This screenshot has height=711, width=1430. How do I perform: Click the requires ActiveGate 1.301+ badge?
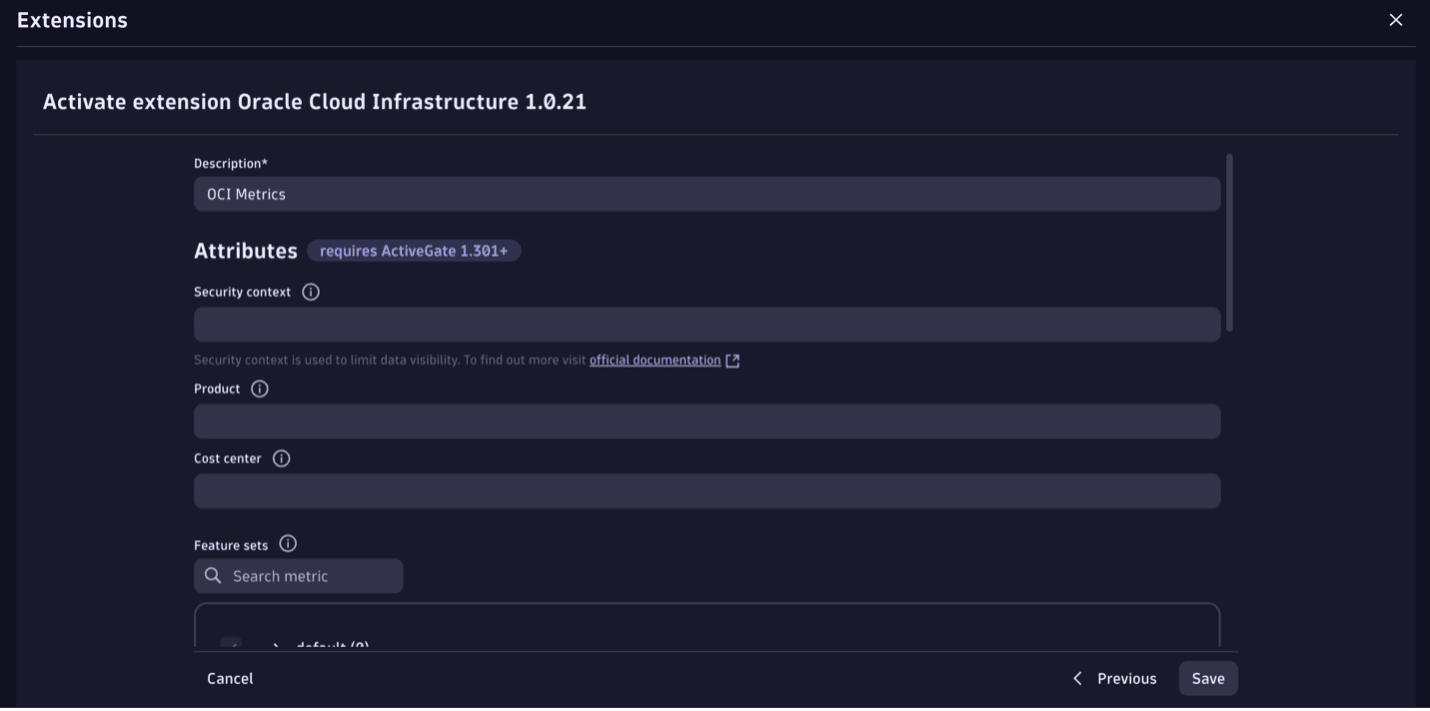pyautogui.click(x=414, y=251)
